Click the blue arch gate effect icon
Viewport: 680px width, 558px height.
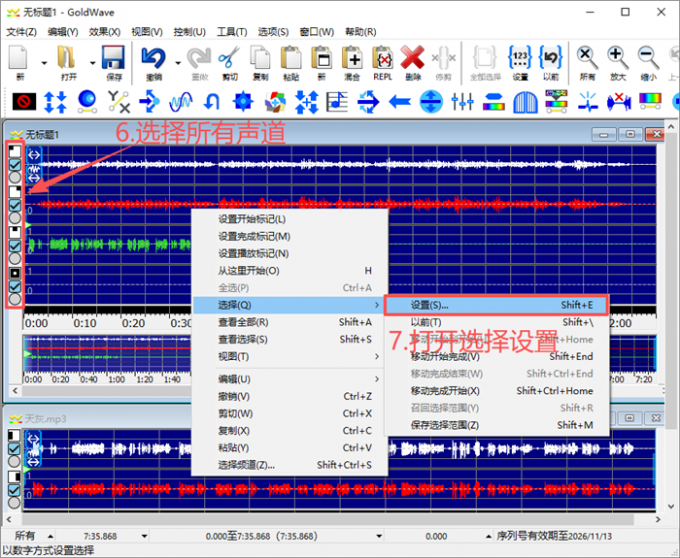click(525, 102)
